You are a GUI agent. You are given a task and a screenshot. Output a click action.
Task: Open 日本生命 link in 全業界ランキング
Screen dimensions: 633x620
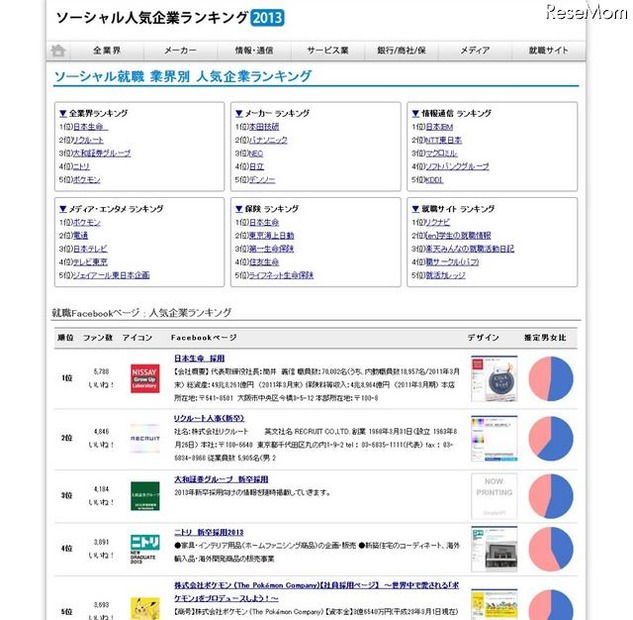click(90, 127)
